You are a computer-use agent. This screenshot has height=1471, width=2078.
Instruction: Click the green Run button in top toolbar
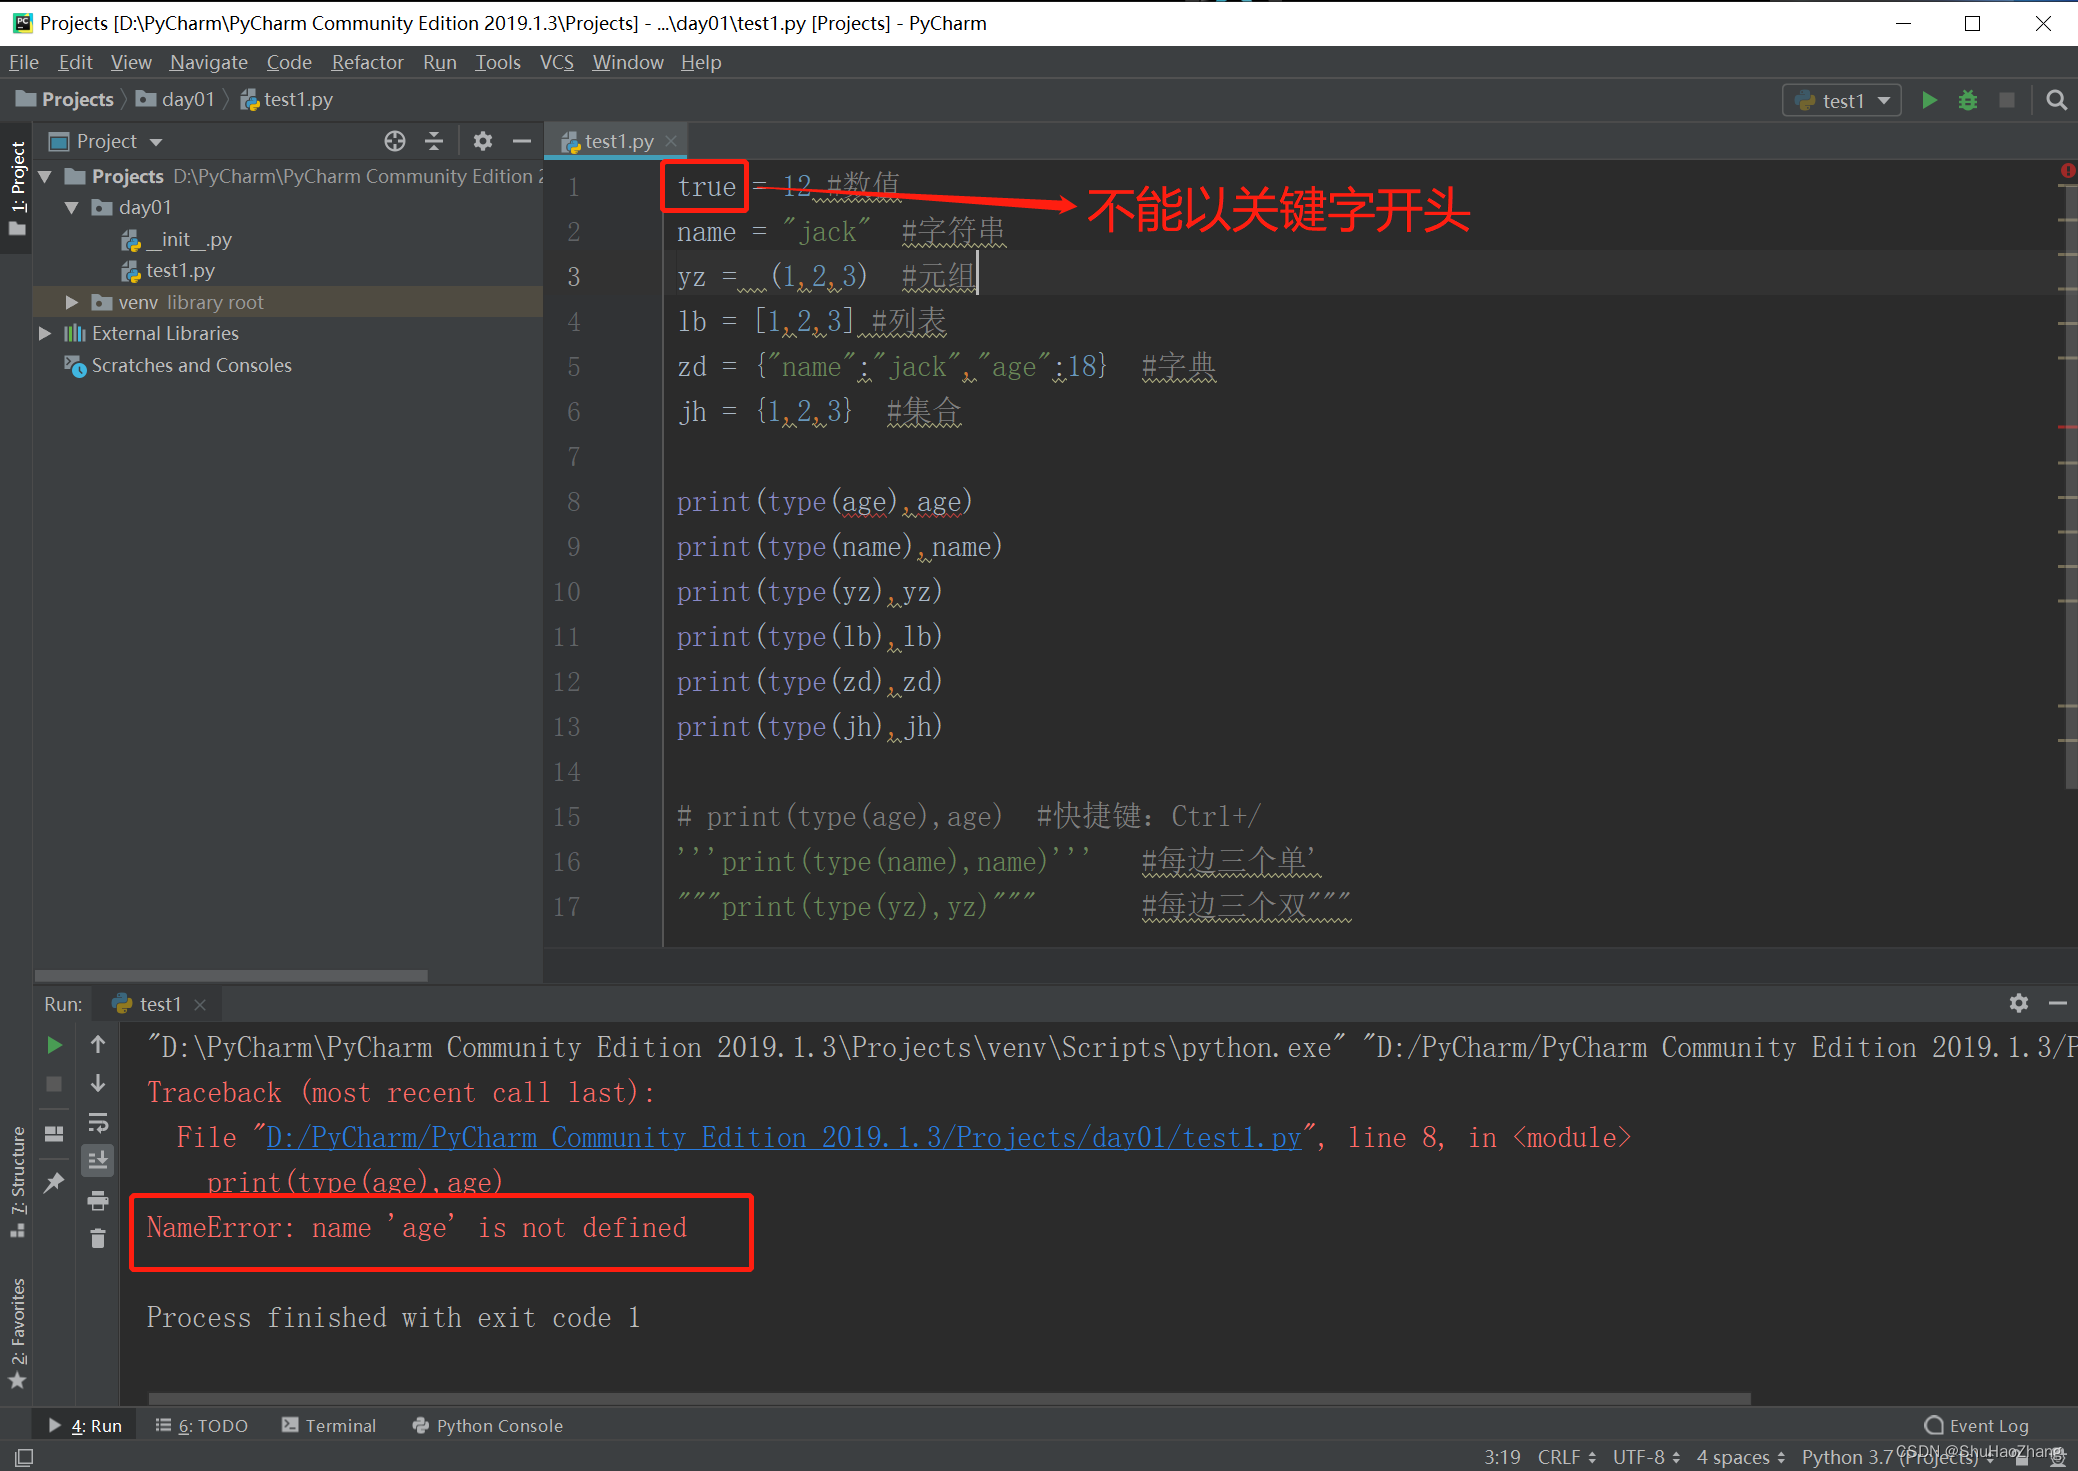pos(1929,100)
